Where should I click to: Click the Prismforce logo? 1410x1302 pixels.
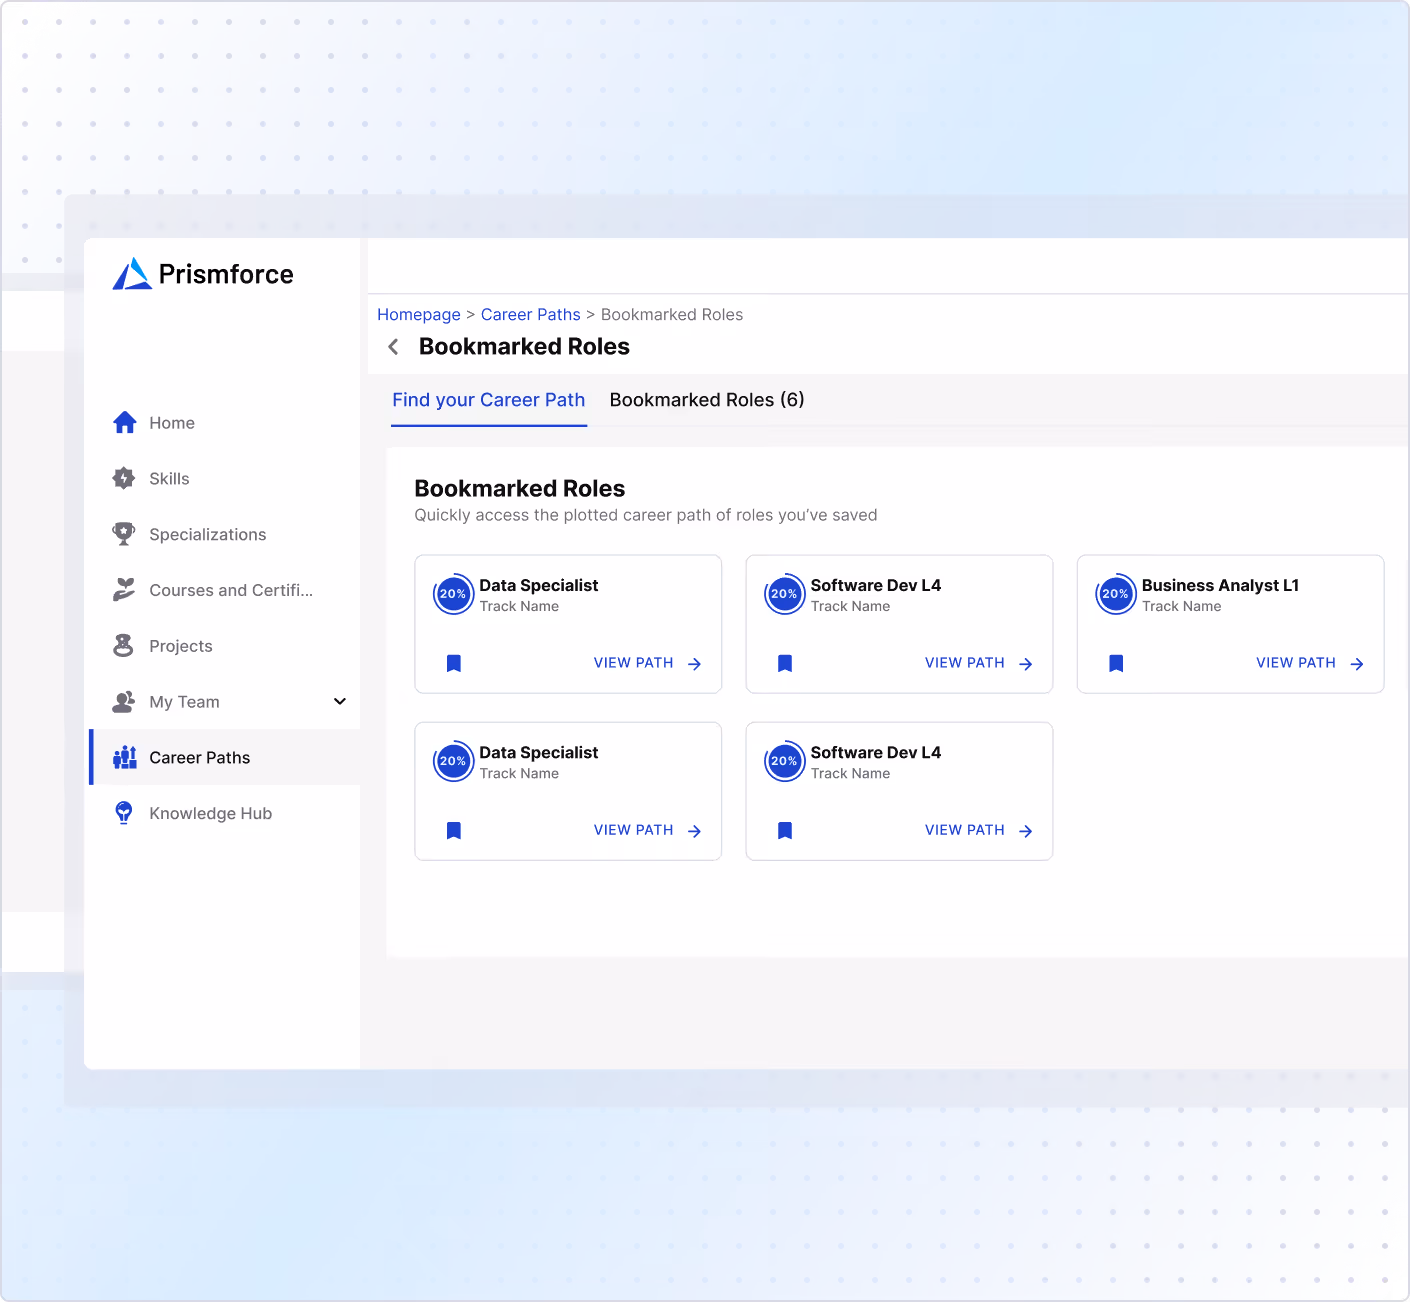pos(203,274)
